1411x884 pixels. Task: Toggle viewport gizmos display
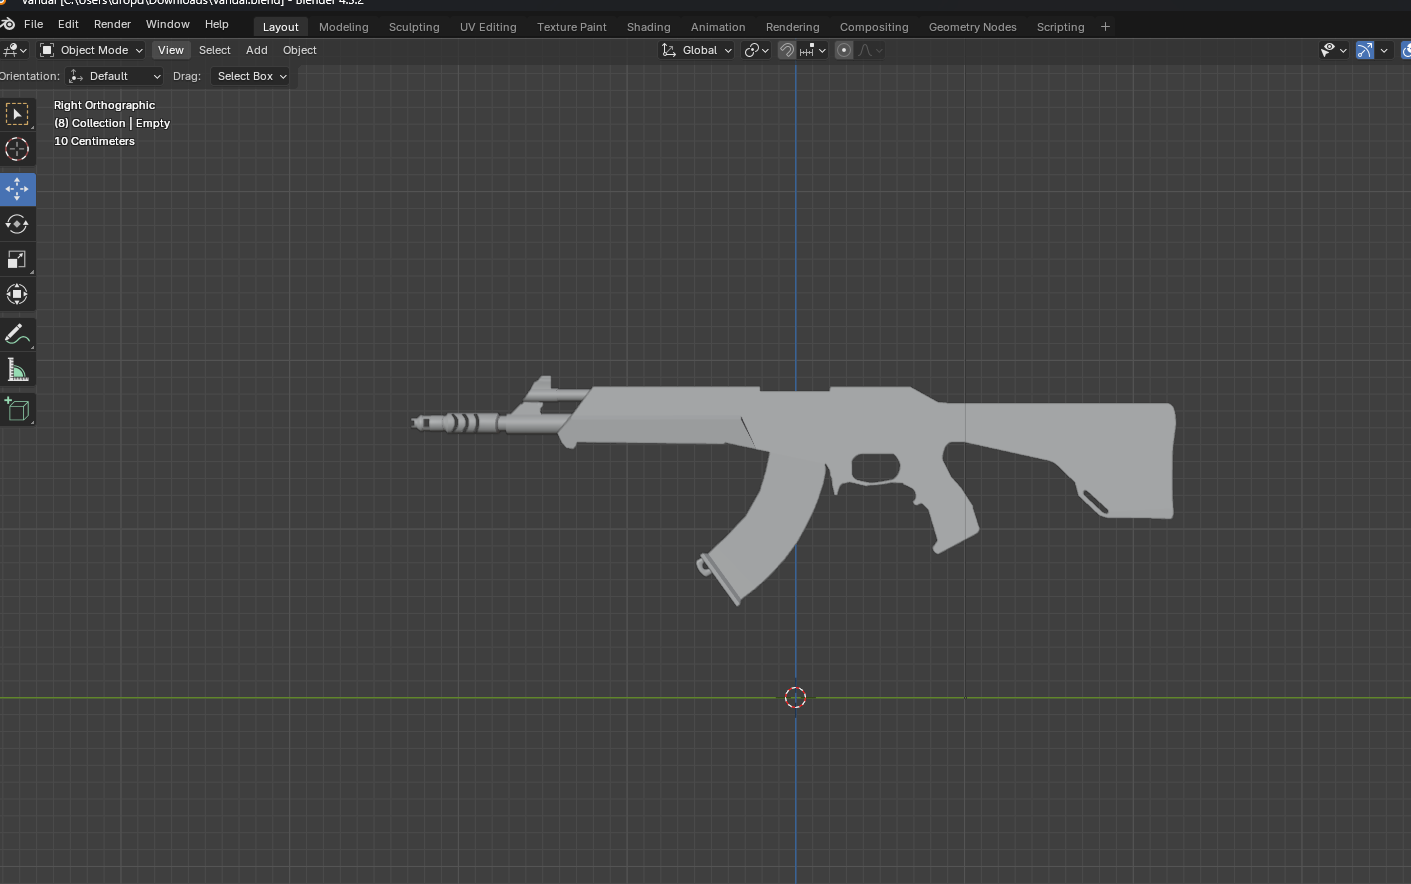pos(1365,50)
